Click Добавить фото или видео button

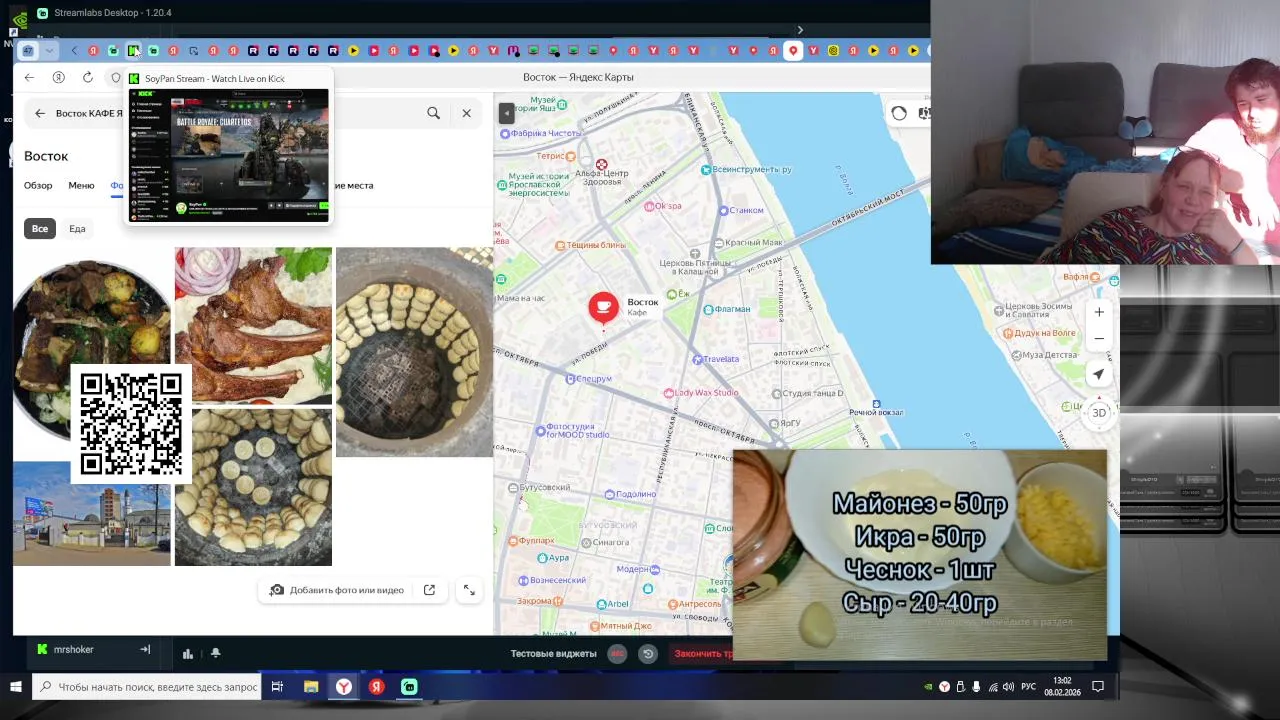(336, 590)
